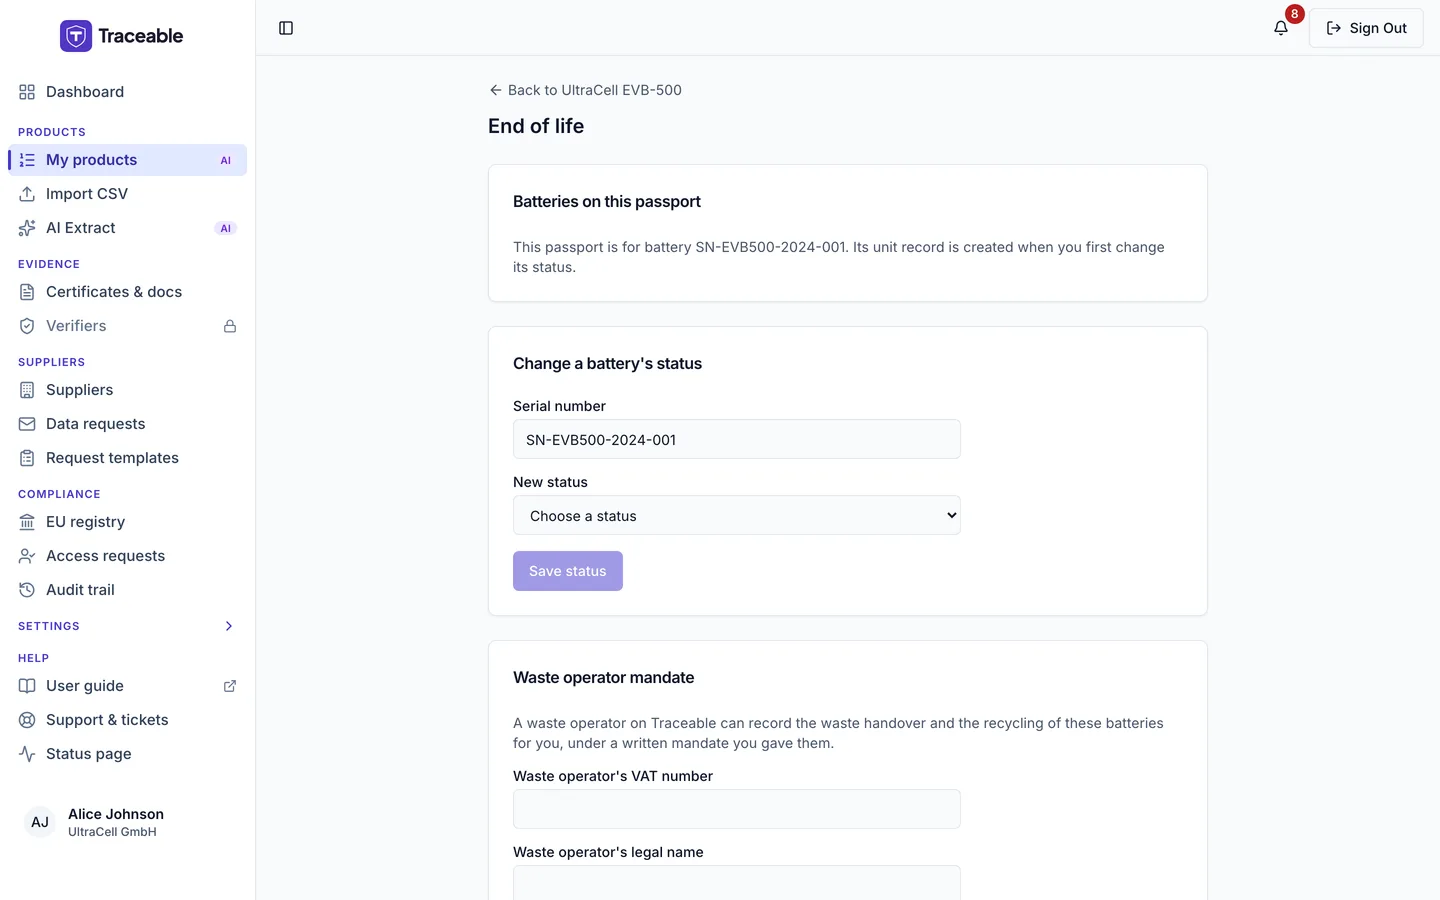Open Alice Johnson's account profile

coord(127,822)
